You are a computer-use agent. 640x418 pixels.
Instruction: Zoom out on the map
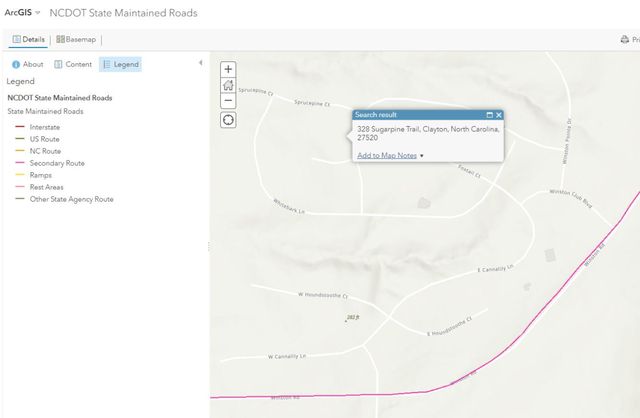click(x=228, y=100)
